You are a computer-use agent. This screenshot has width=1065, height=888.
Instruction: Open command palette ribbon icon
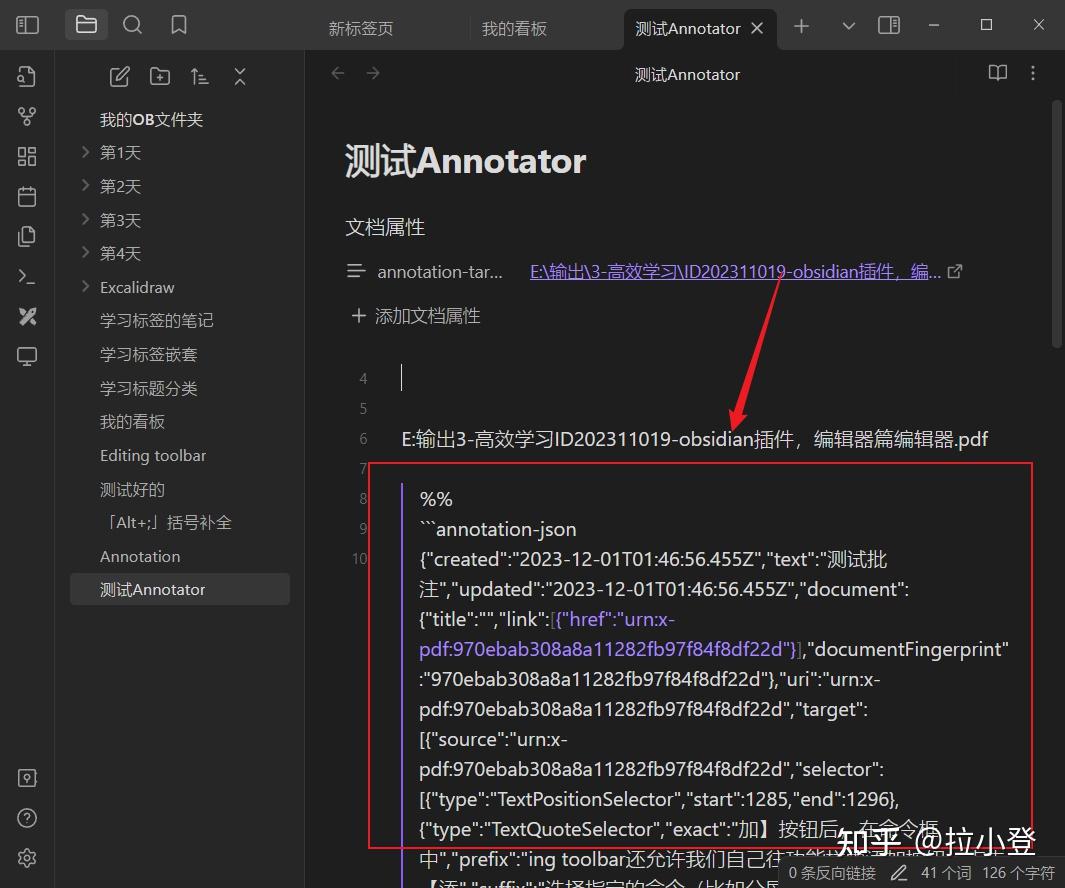[26, 277]
